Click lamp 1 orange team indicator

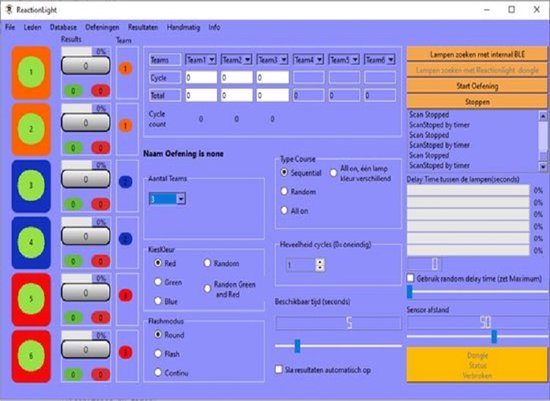126,68
